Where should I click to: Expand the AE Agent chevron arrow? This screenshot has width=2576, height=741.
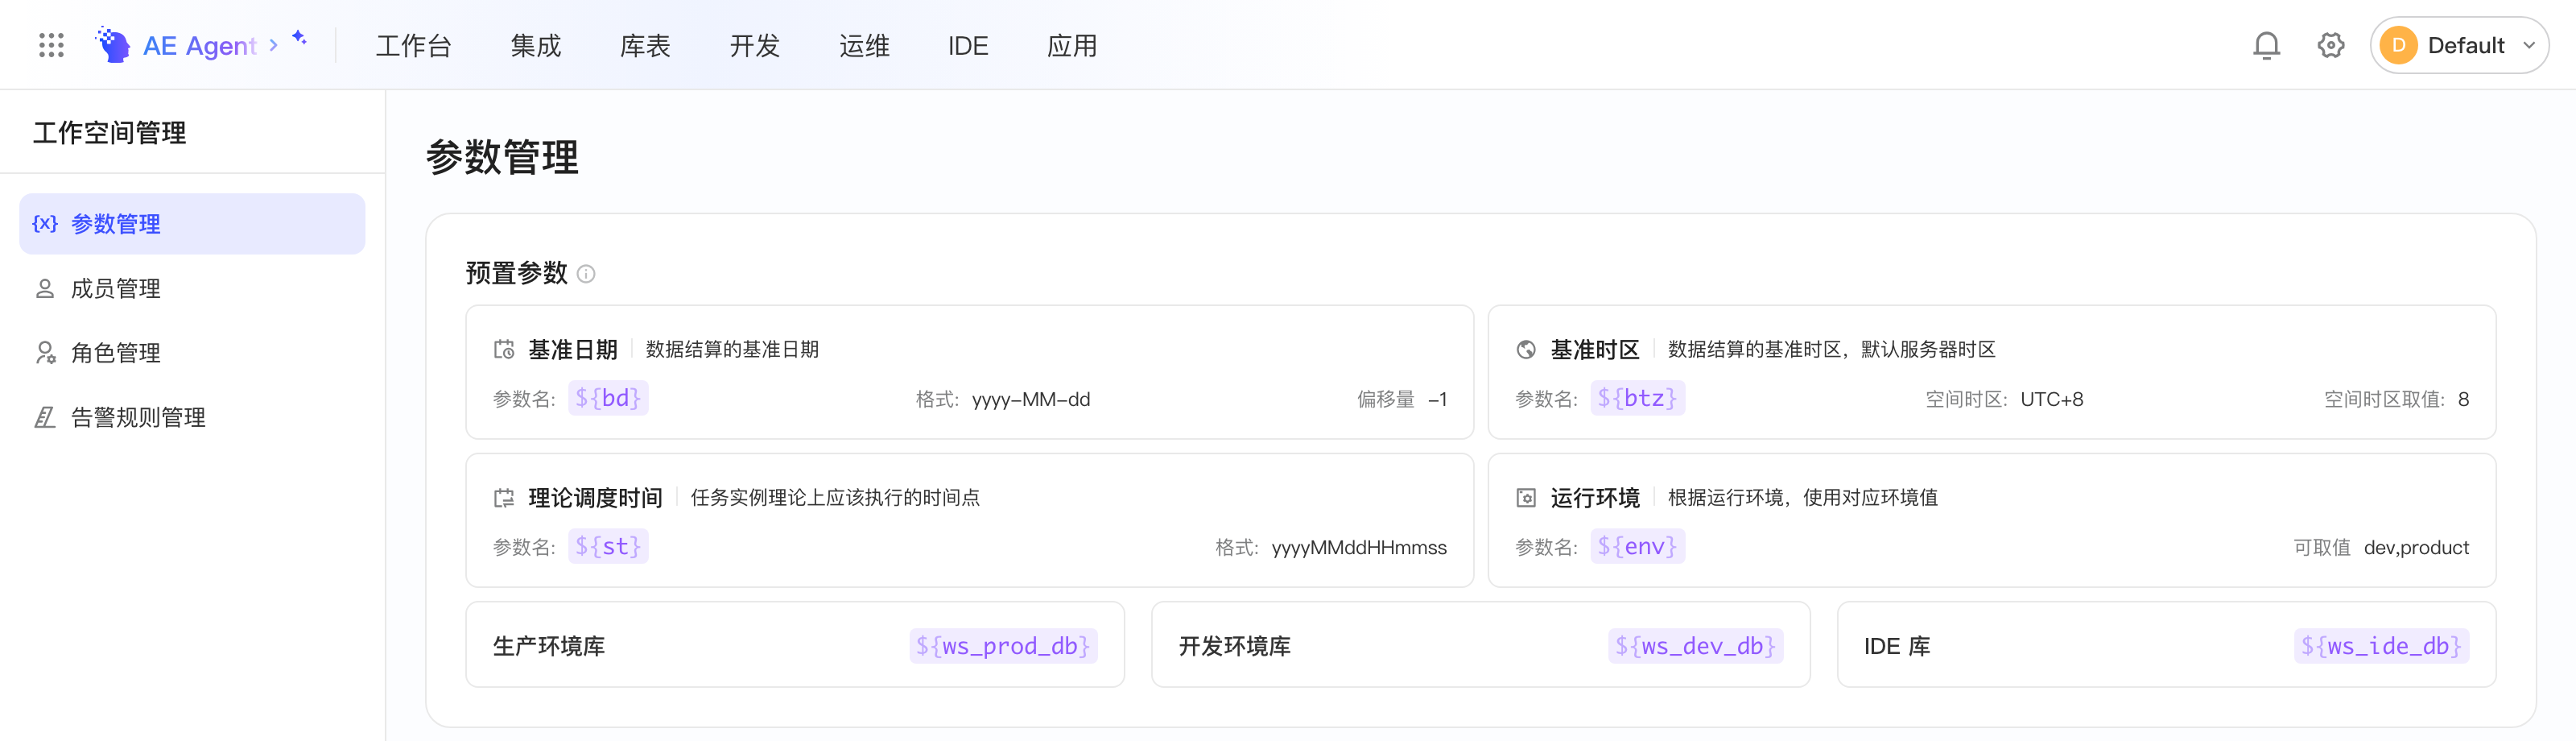pos(273,45)
